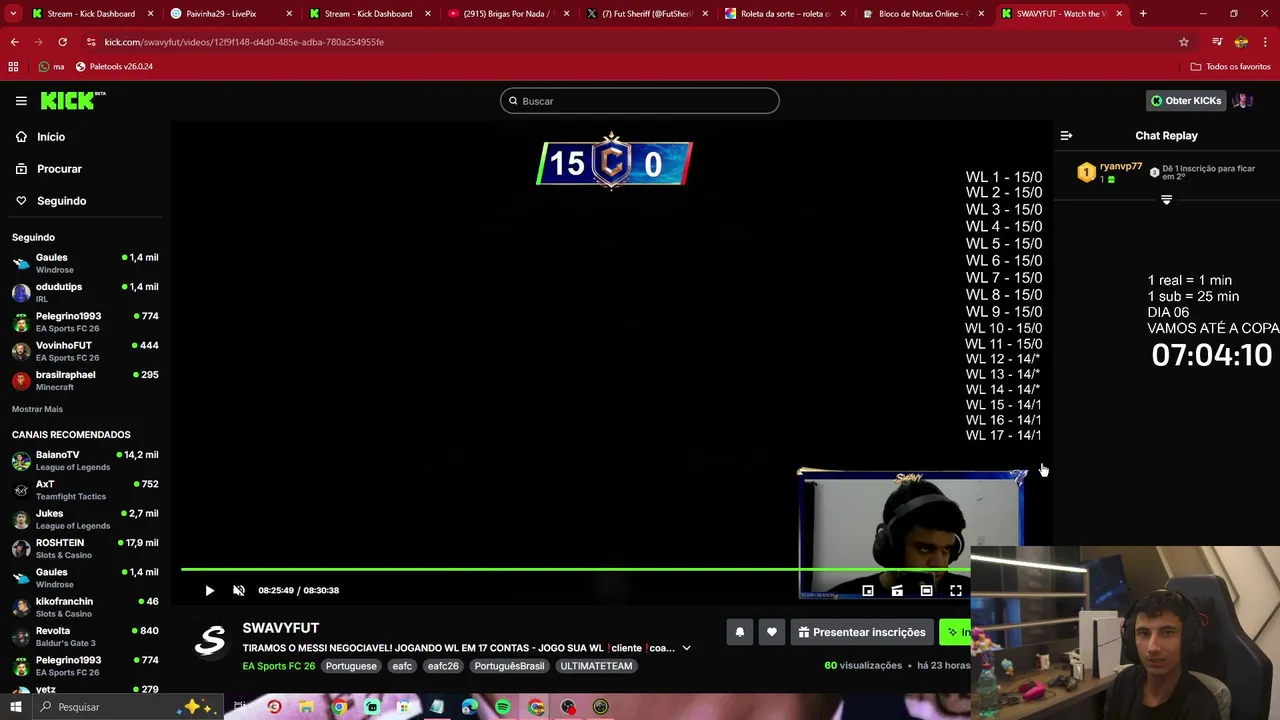This screenshot has height=720, width=1280.
Task: Seek on the green video progress bar
Action: (x=576, y=570)
